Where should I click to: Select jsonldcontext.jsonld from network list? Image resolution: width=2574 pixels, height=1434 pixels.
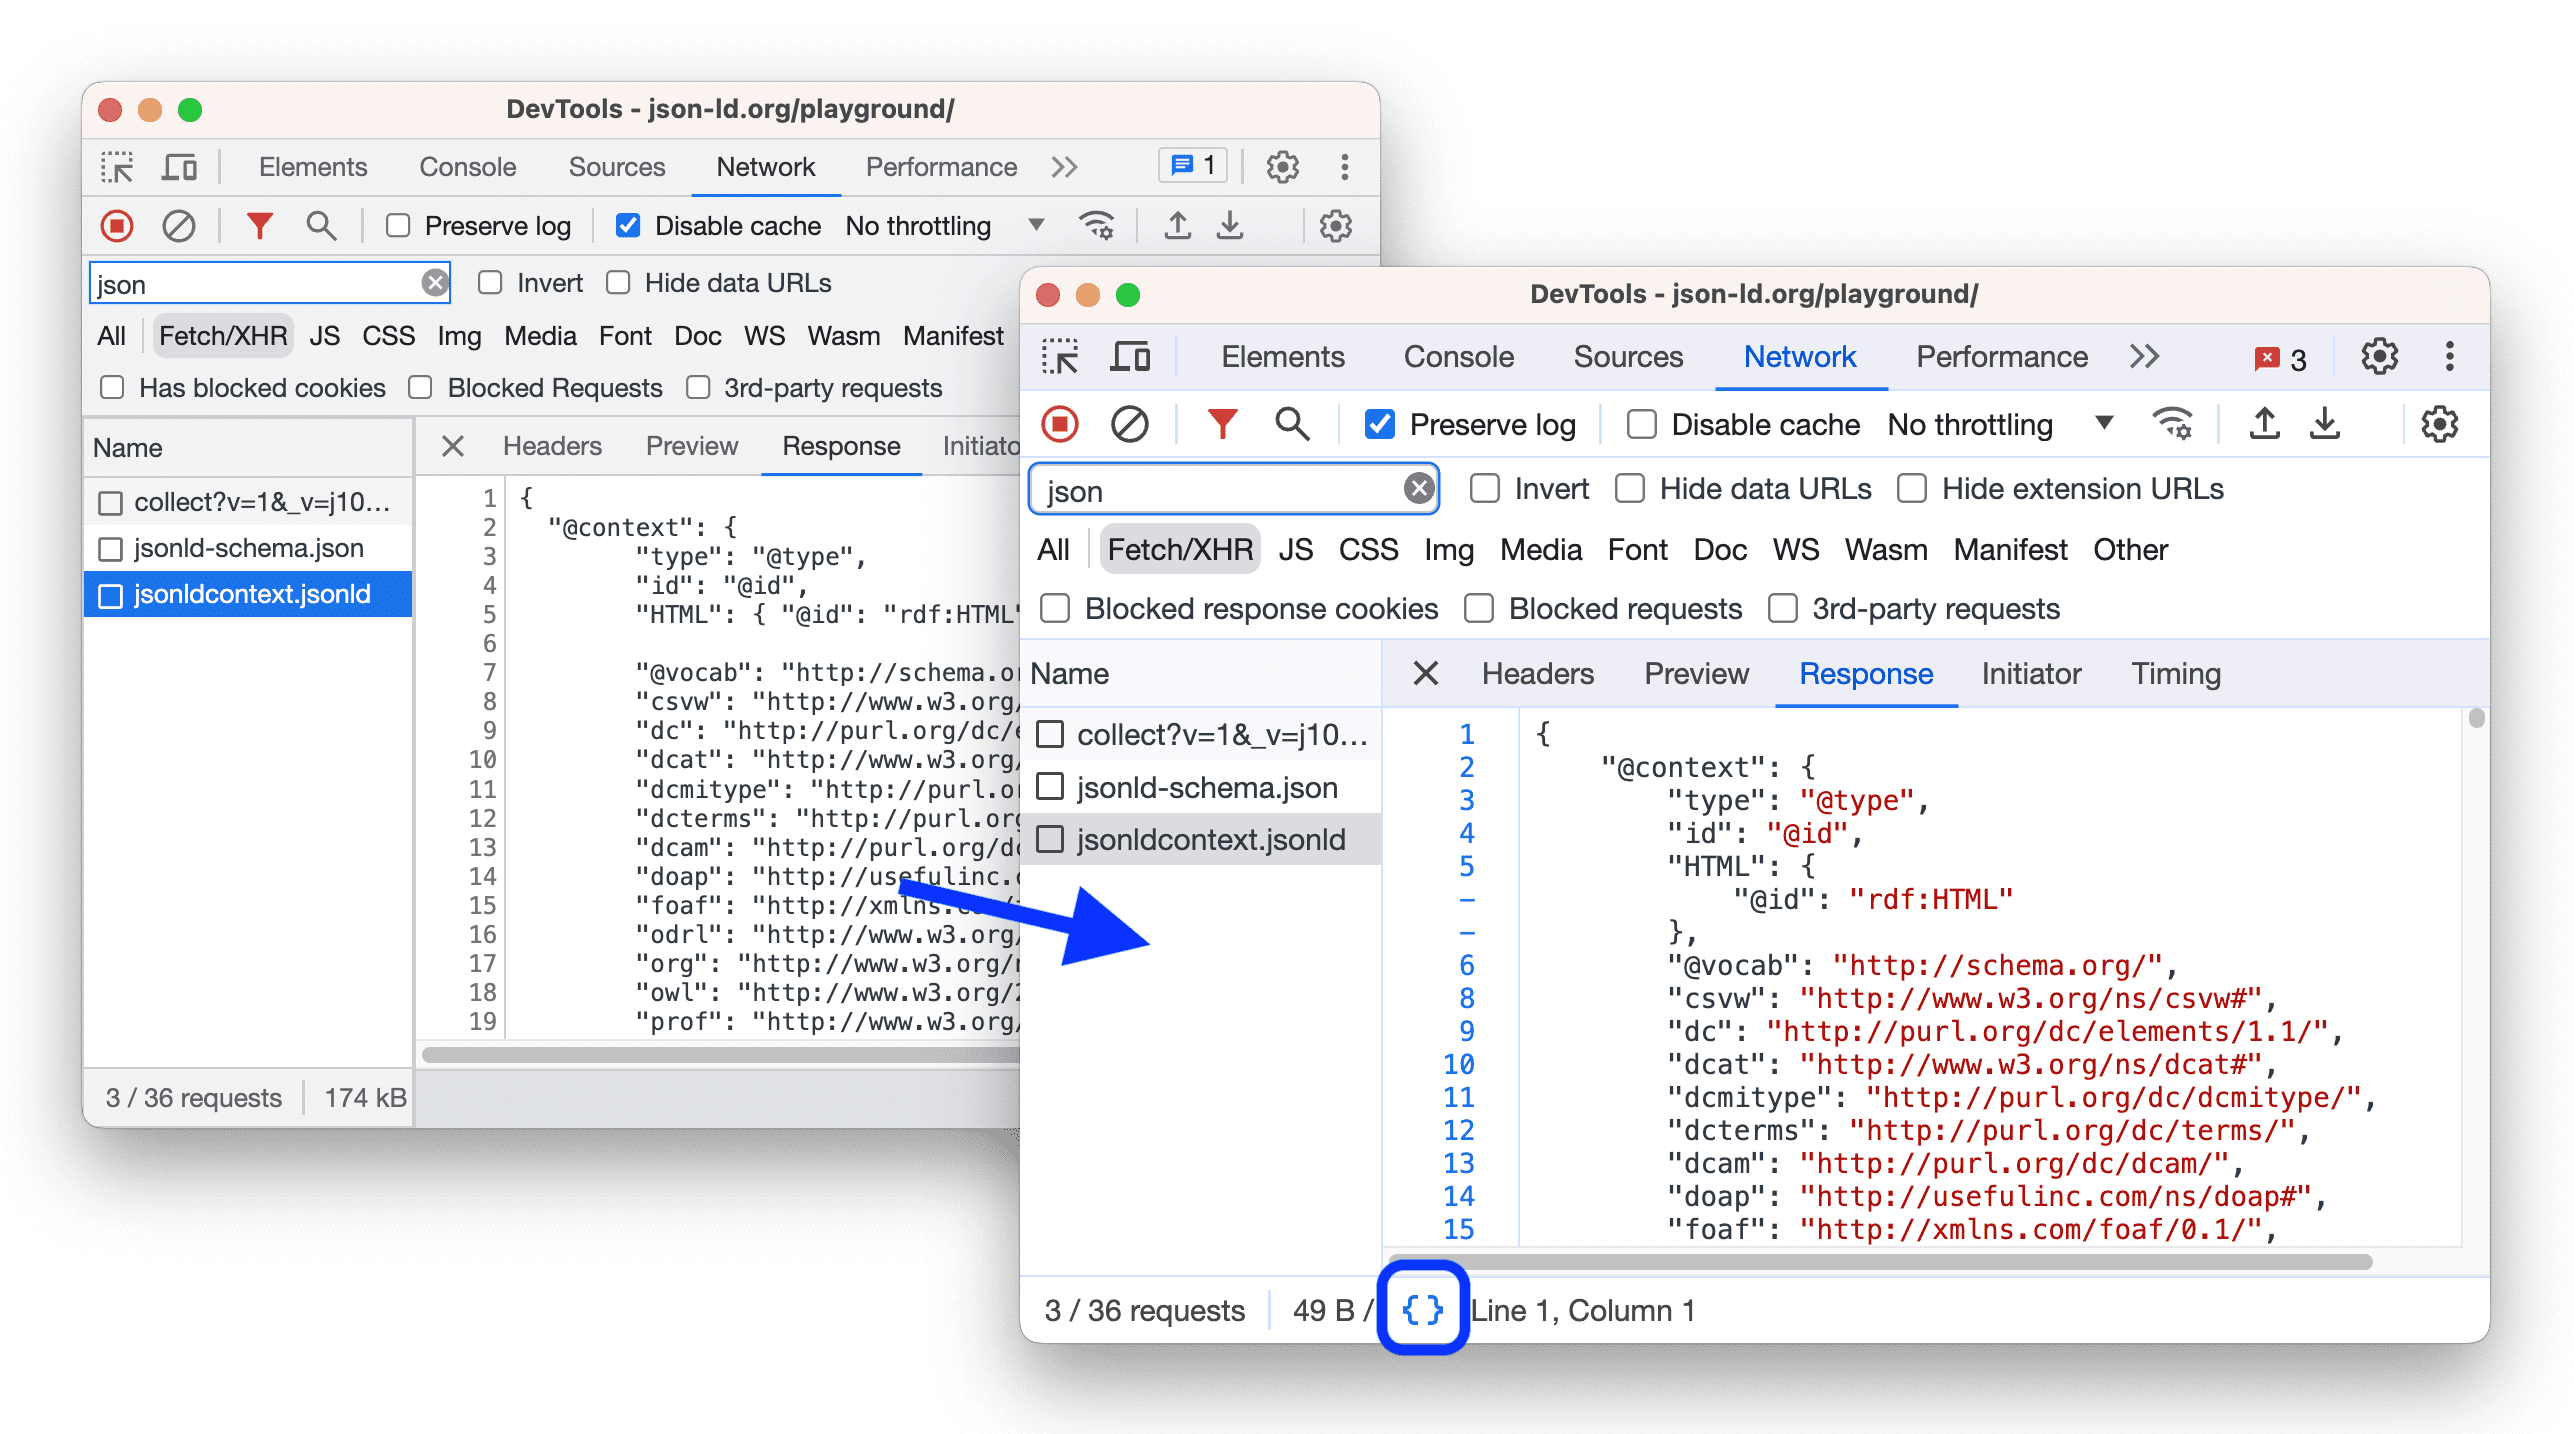point(1216,837)
